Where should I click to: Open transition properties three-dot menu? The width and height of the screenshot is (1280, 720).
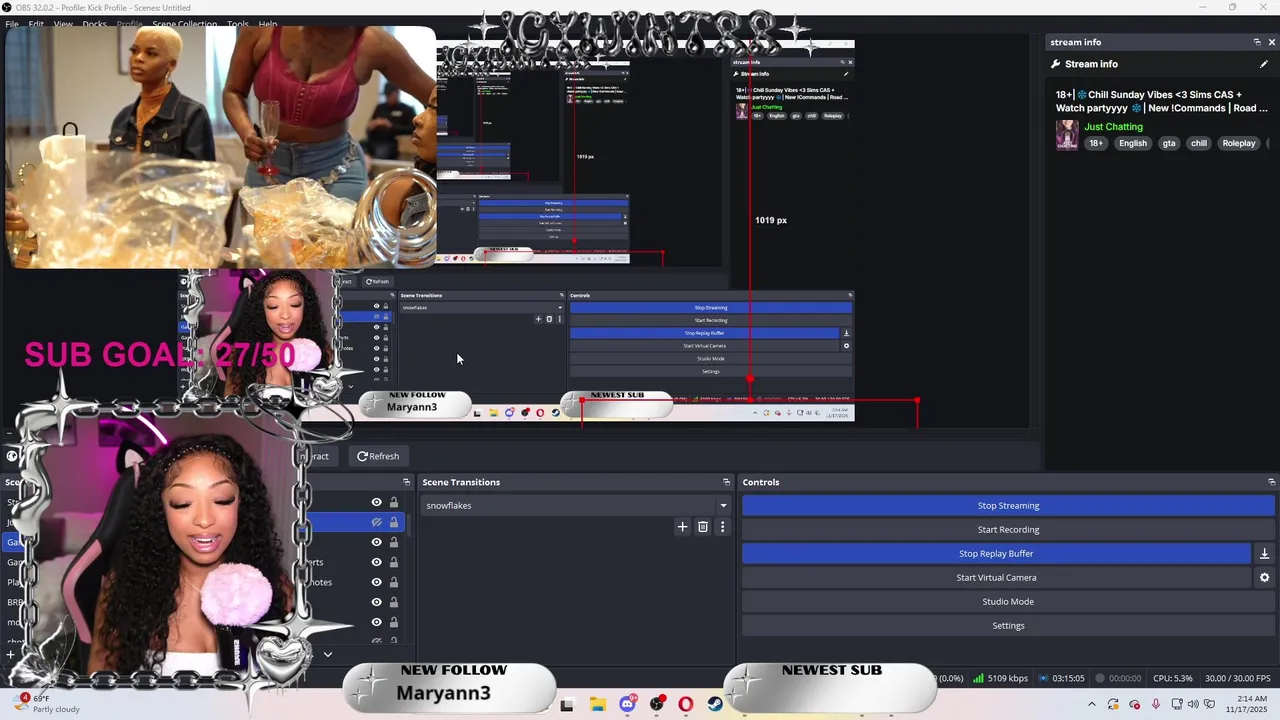pos(722,527)
